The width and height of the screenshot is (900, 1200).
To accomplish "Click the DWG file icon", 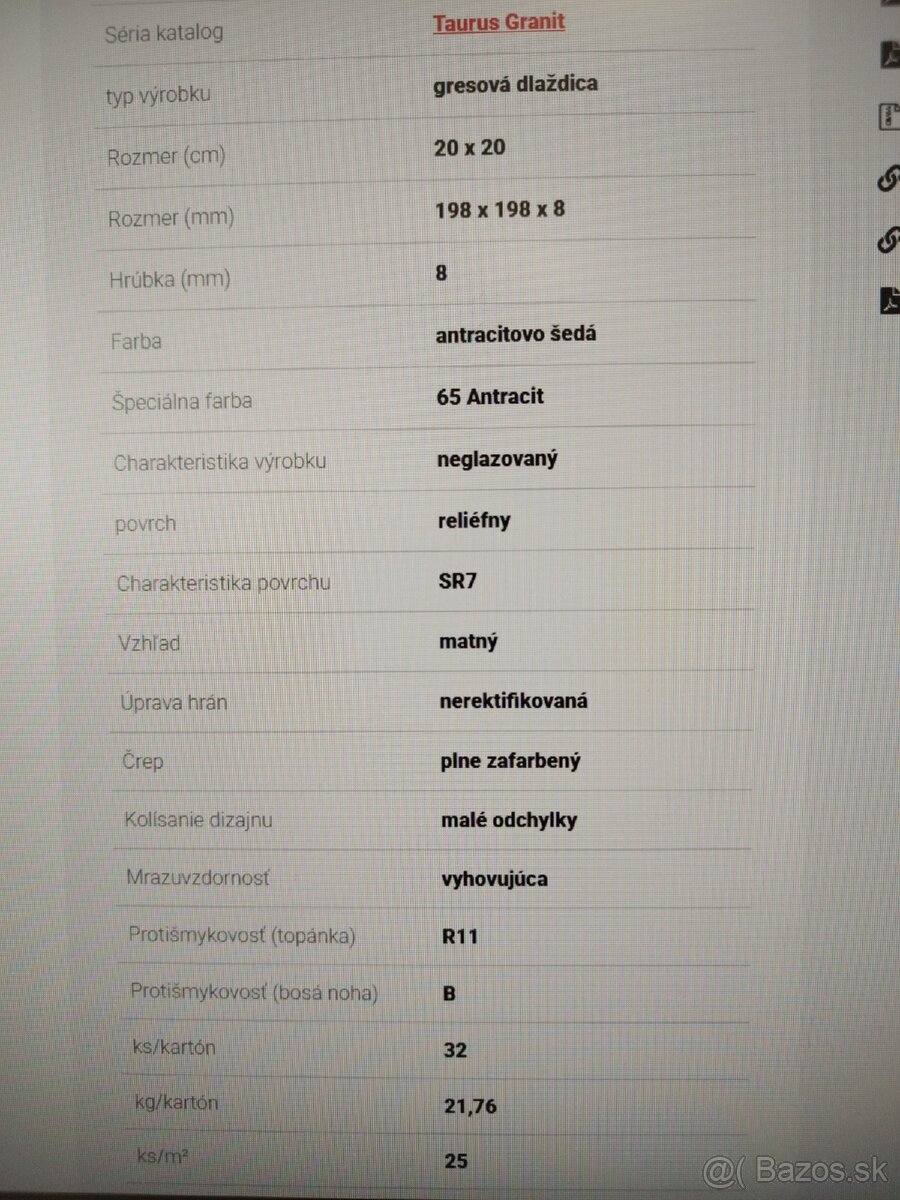I will tap(888, 117).
